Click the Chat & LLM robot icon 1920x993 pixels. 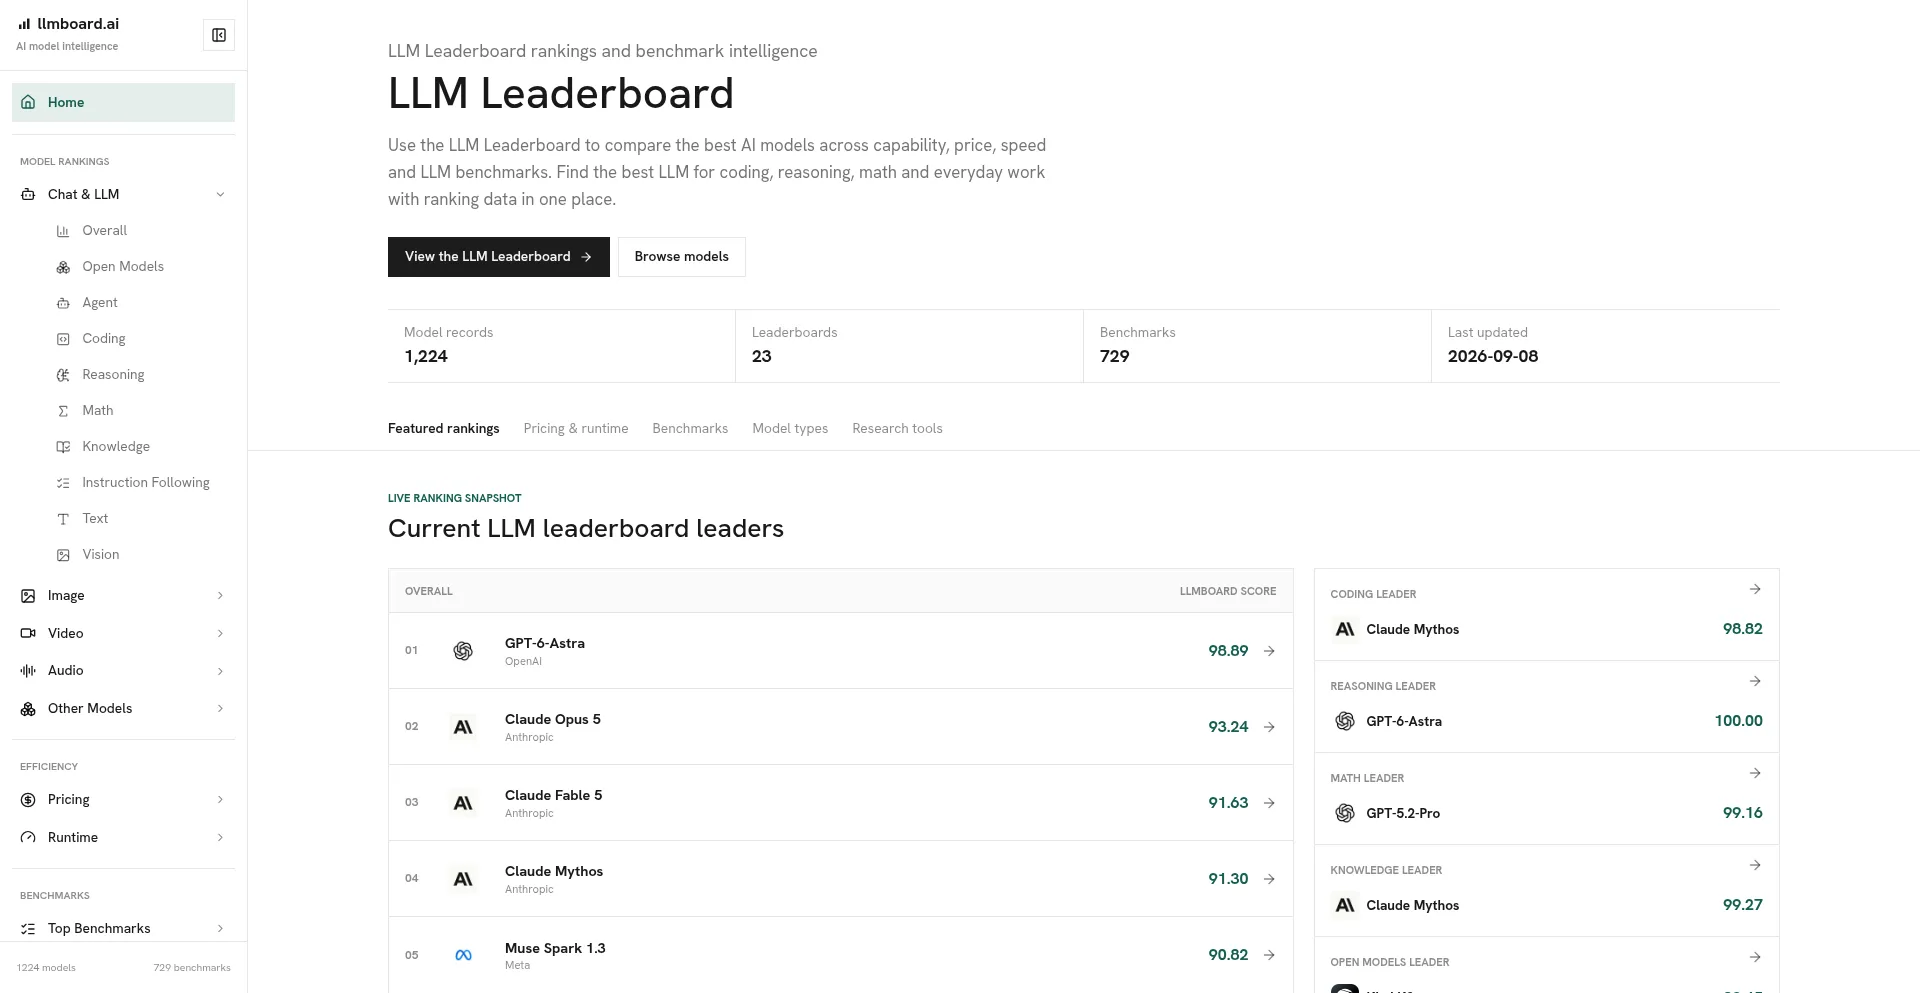point(28,194)
